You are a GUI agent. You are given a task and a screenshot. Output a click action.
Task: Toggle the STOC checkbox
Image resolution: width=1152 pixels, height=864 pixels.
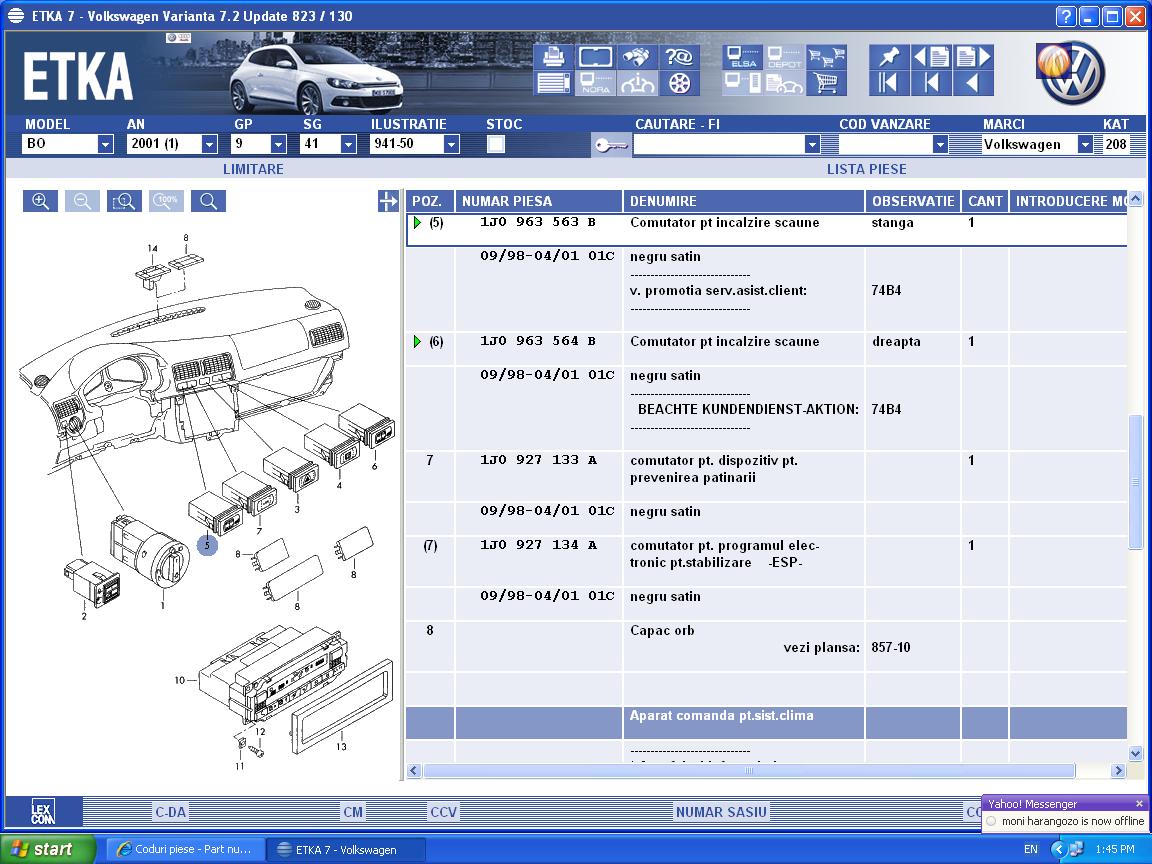point(496,144)
